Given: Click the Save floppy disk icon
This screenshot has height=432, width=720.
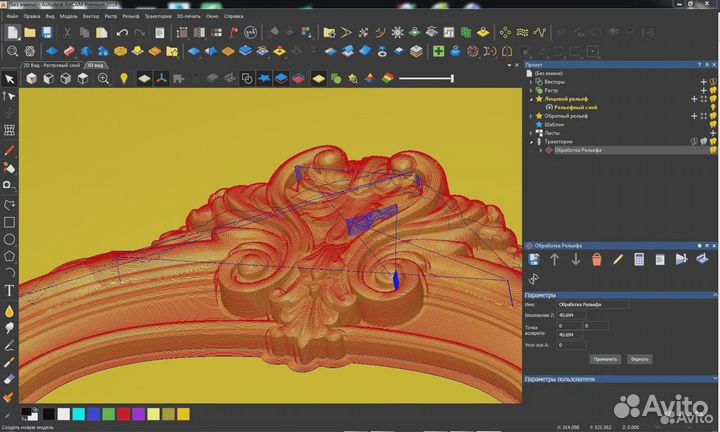Looking at the screenshot, I should (x=47, y=33).
